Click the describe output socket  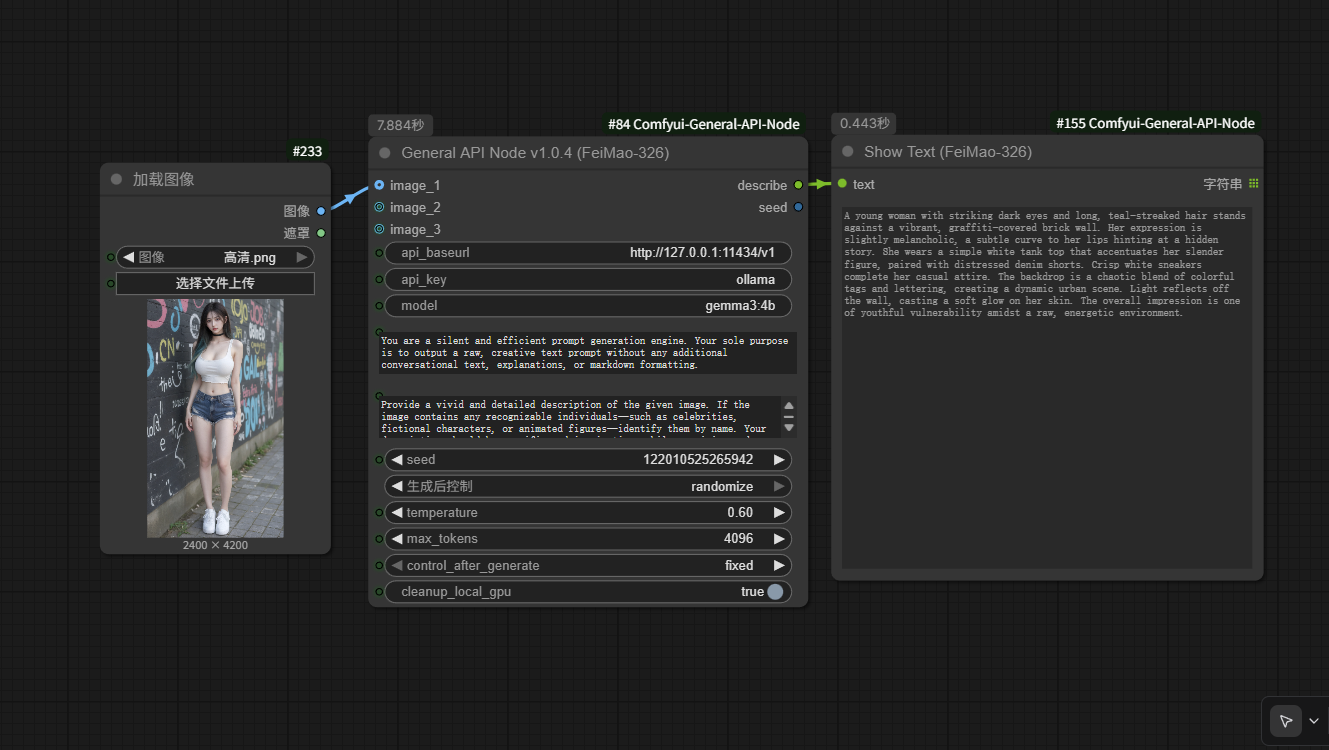tap(798, 185)
